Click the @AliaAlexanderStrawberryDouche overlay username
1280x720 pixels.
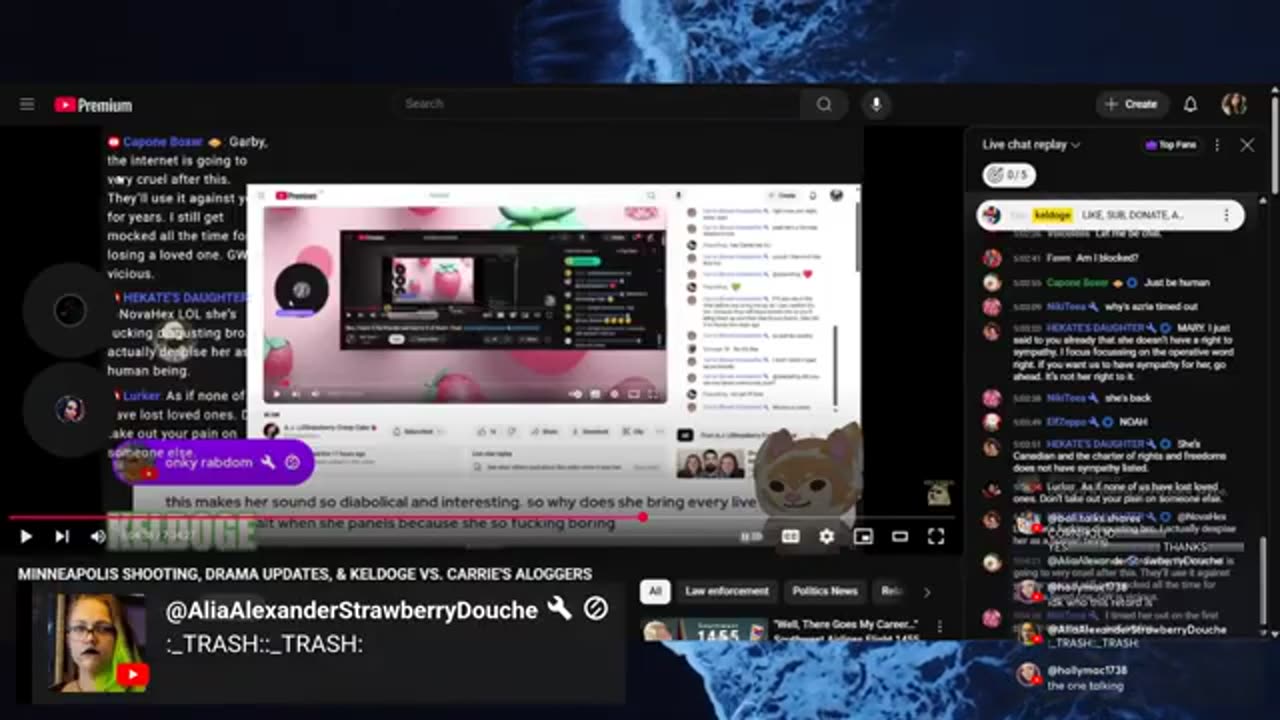click(x=352, y=610)
